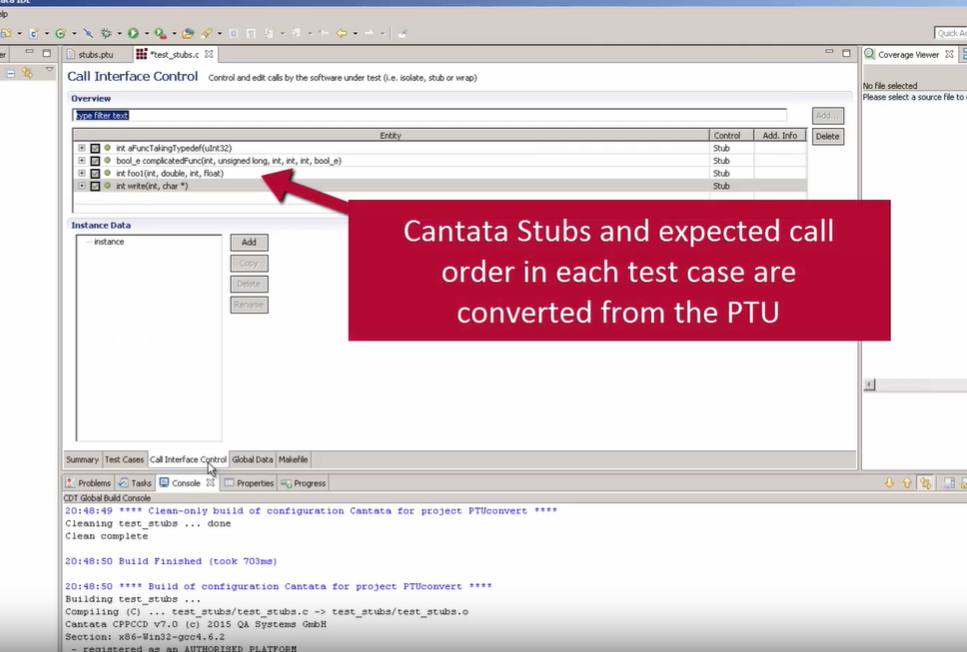
Task: Click the Console display selected console icon
Action: (x=950, y=483)
